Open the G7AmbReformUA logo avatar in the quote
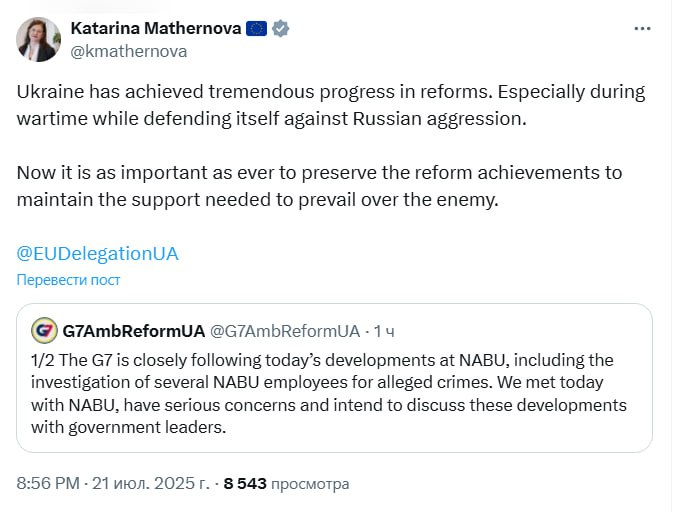The height and width of the screenshot is (512, 673). [44, 331]
